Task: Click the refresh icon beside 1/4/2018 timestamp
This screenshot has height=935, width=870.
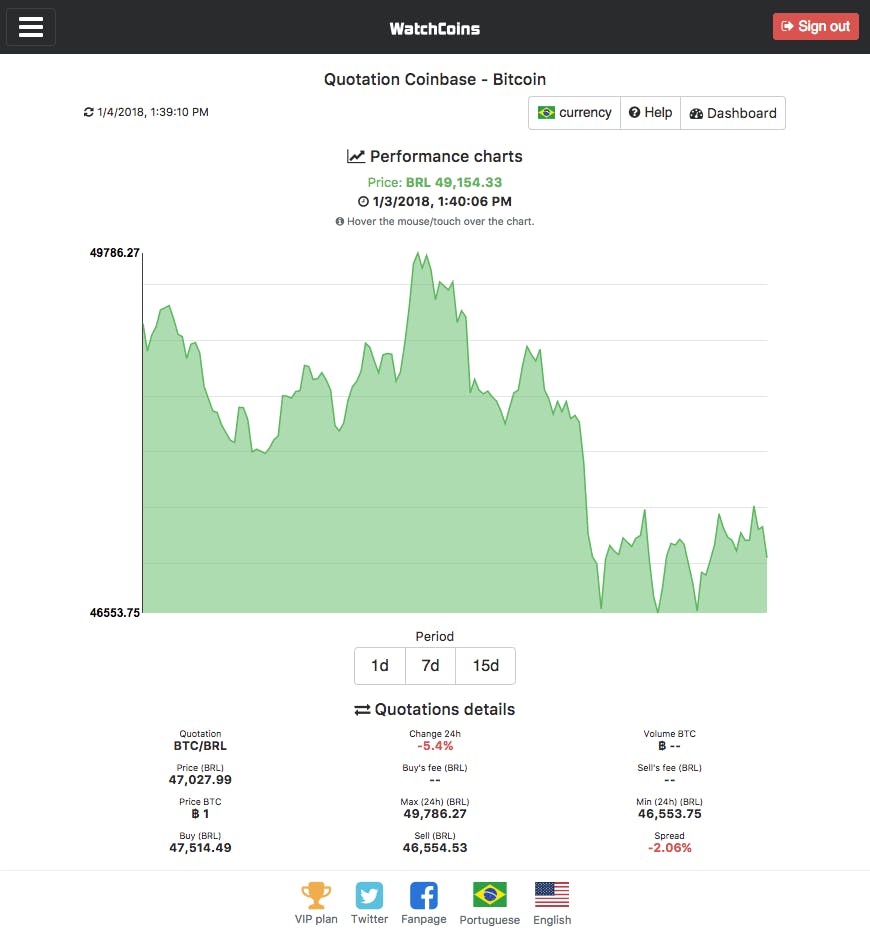Action: tap(88, 112)
